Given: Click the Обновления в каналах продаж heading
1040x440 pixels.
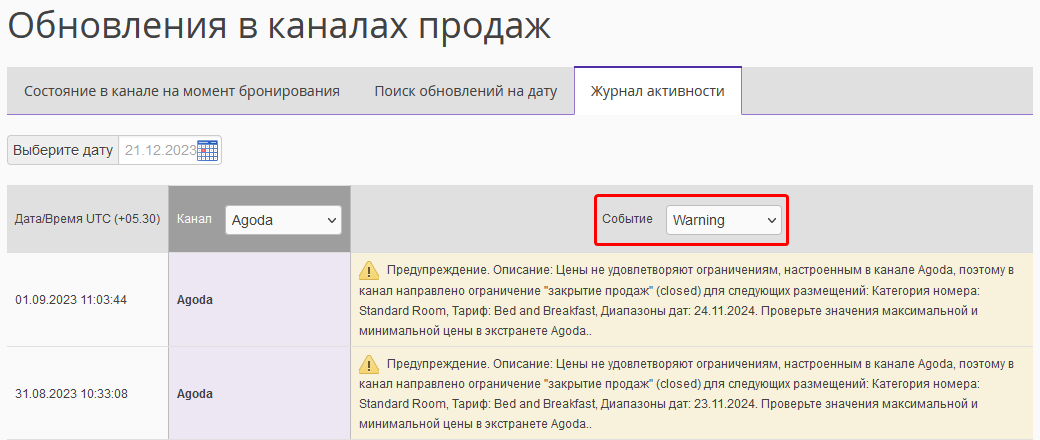Looking at the screenshot, I should click(279, 27).
